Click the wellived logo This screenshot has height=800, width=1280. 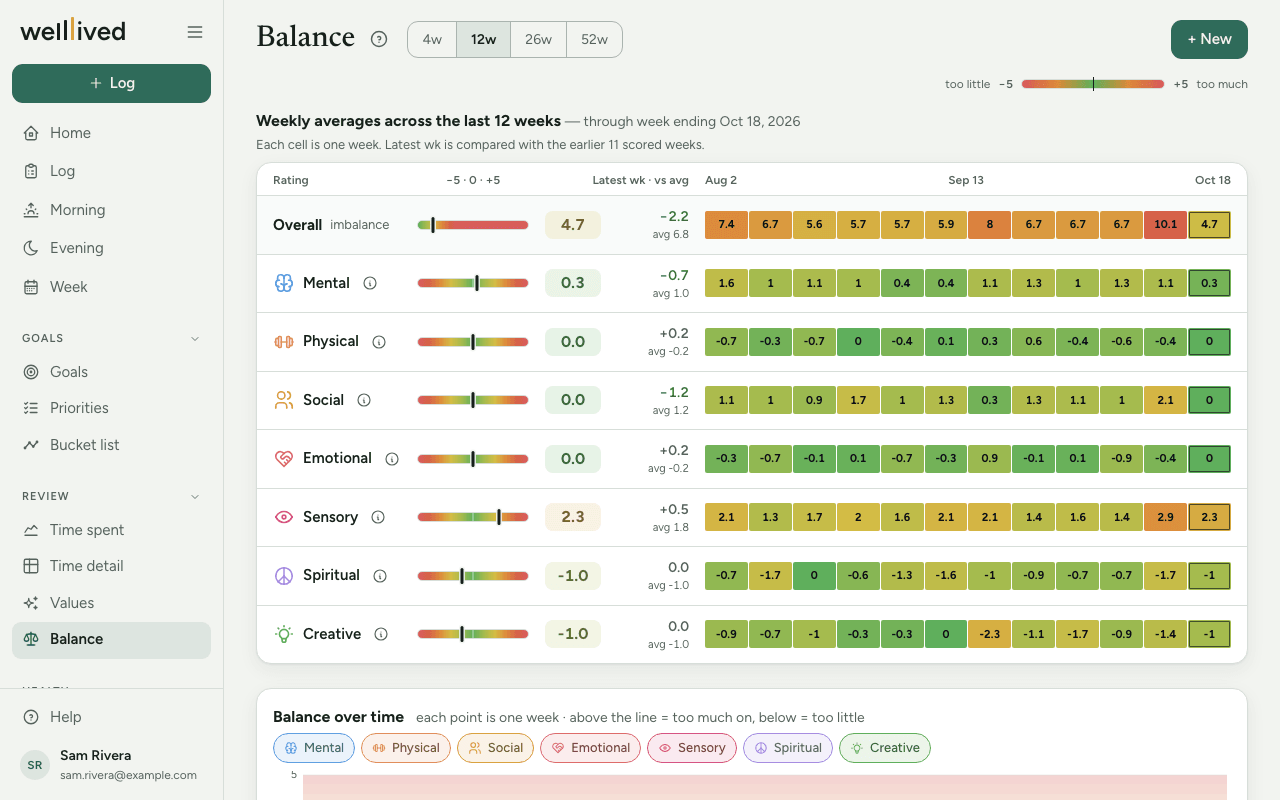click(73, 31)
